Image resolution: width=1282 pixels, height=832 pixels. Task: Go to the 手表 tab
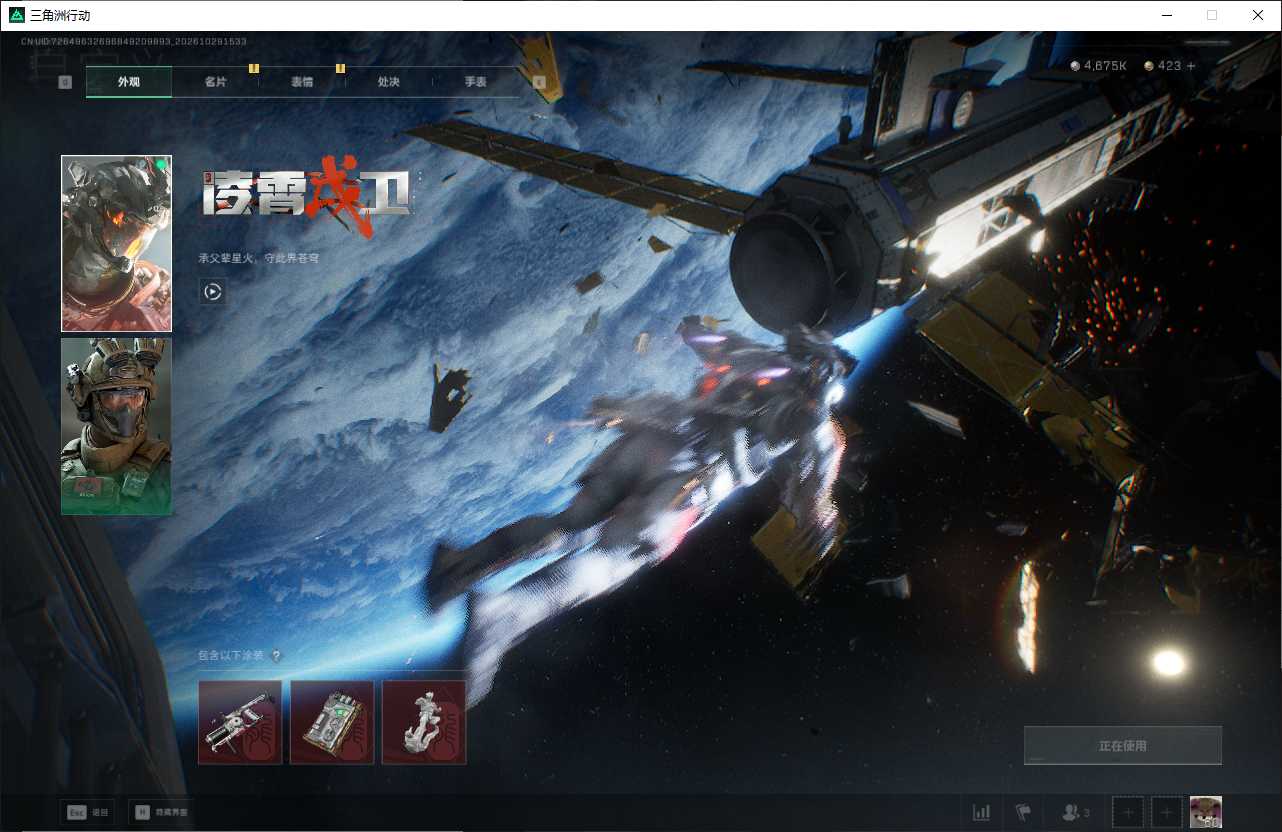[475, 82]
